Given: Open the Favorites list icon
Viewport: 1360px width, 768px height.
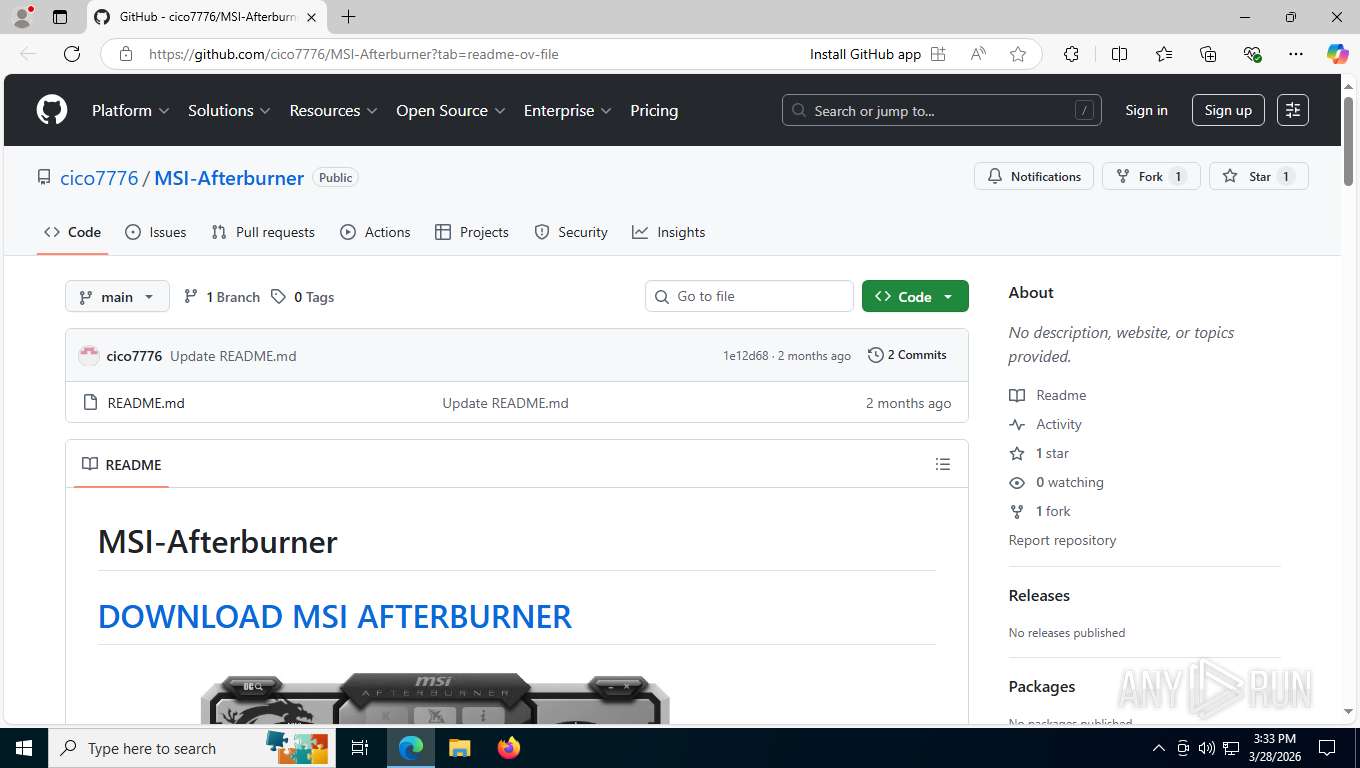Looking at the screenshot, I should (1164, 54).
